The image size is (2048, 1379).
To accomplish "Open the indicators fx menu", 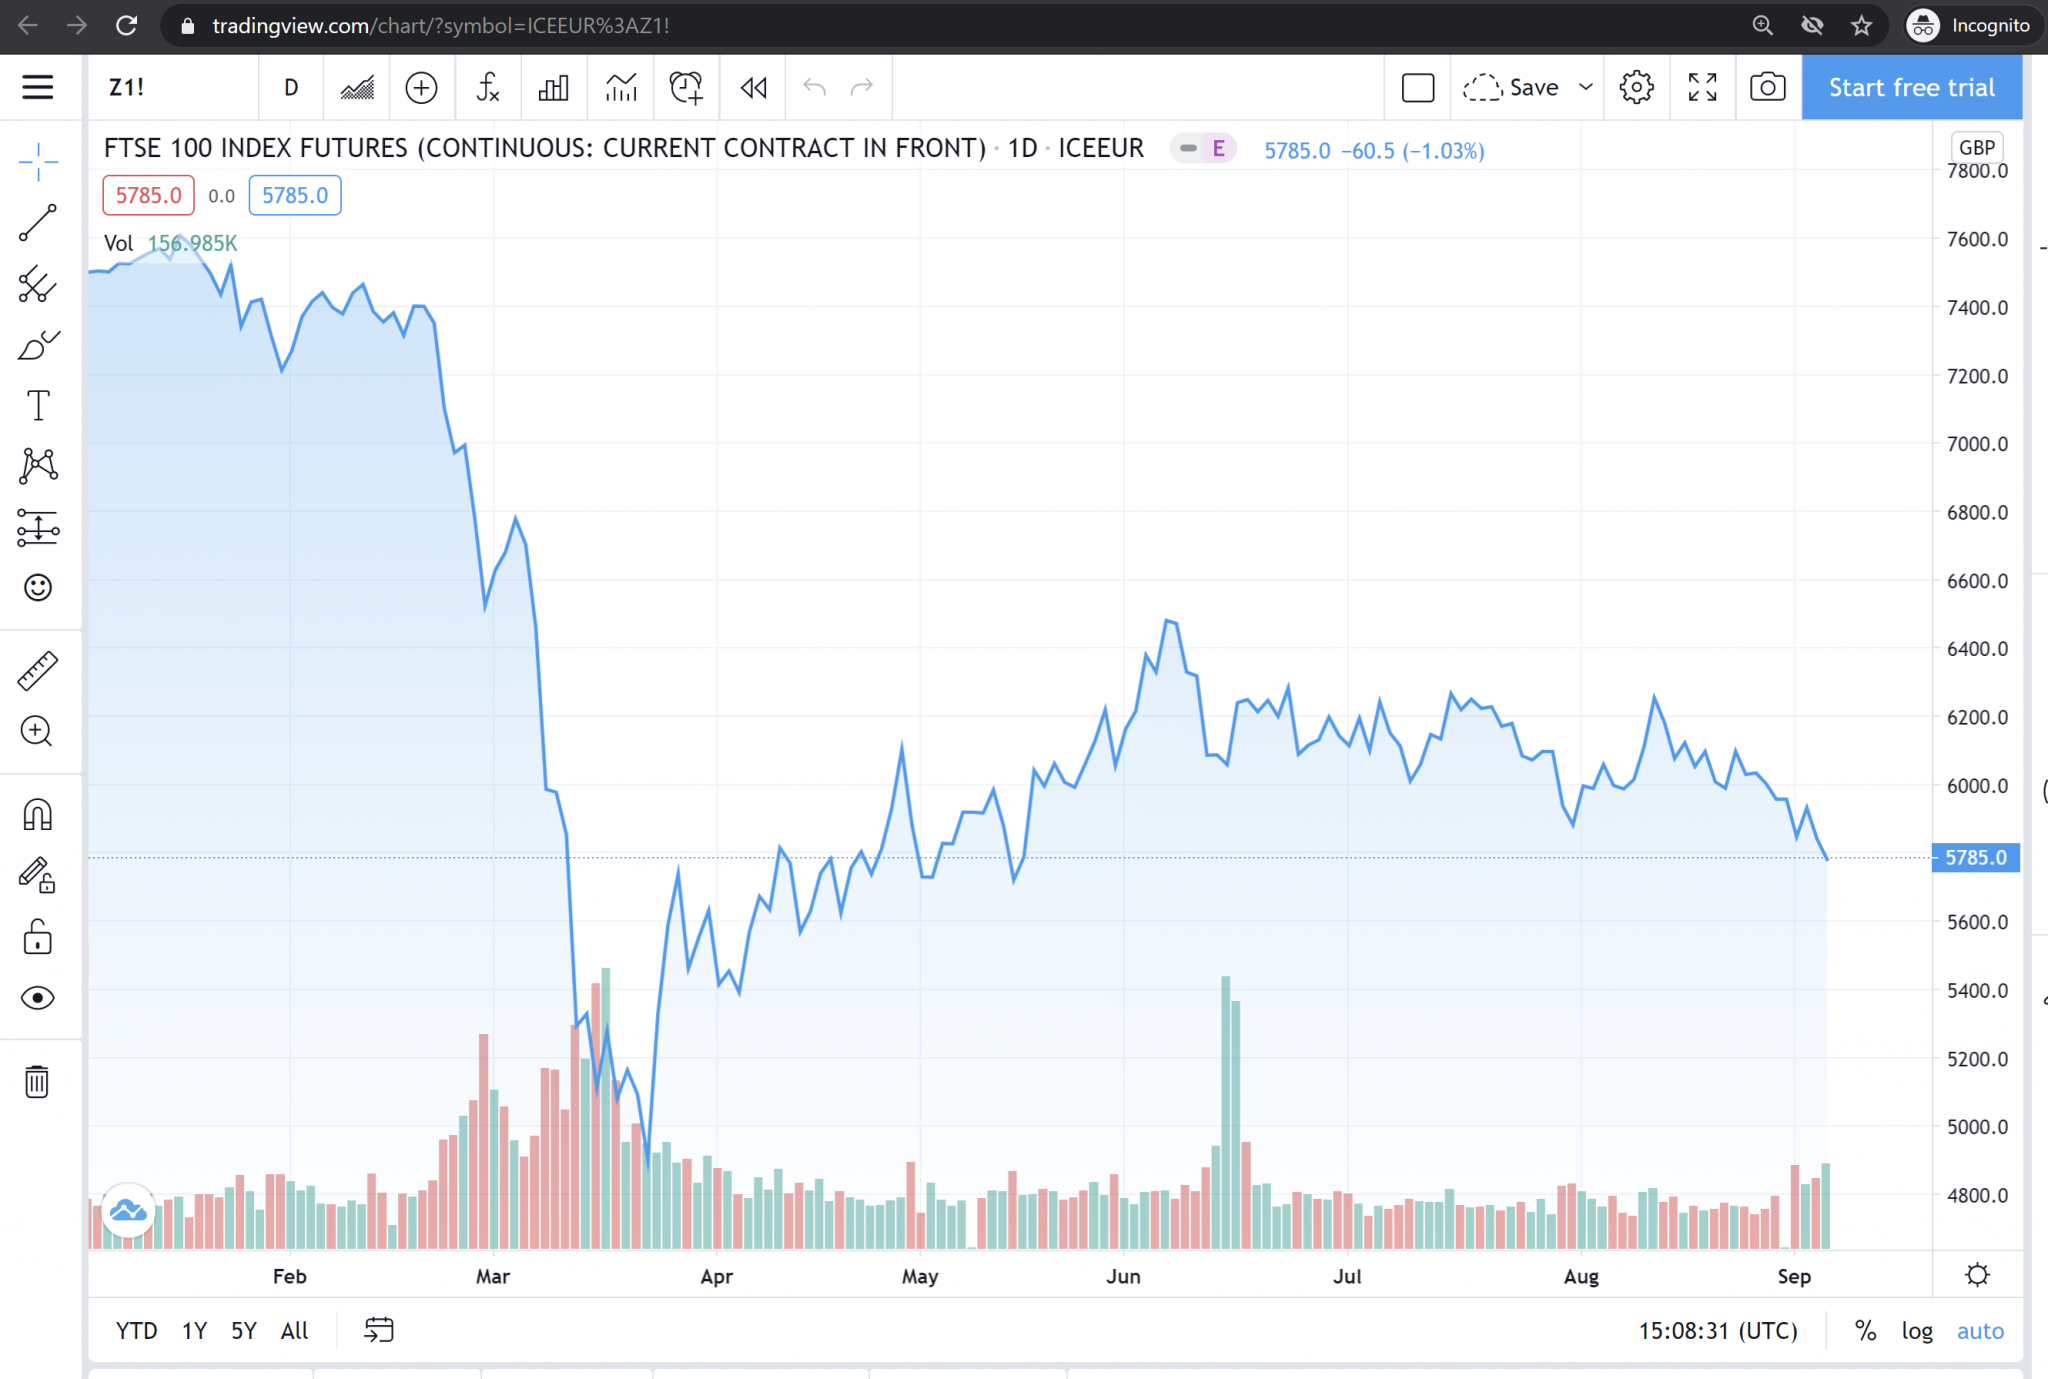I will (x=487, y=87).
